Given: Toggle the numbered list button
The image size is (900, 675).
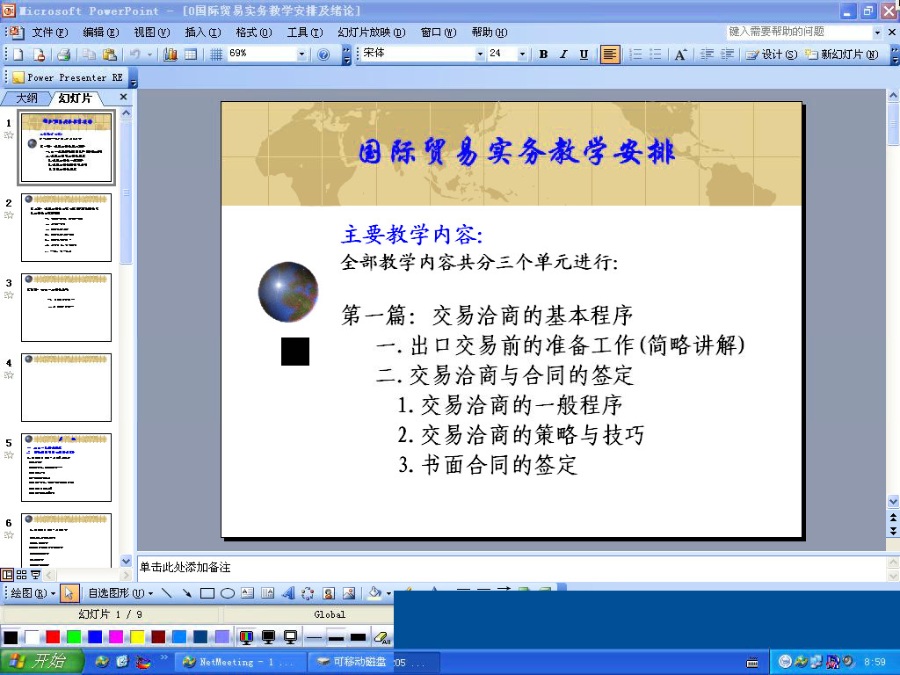Looking at the screenshot, I should (635, 55).
